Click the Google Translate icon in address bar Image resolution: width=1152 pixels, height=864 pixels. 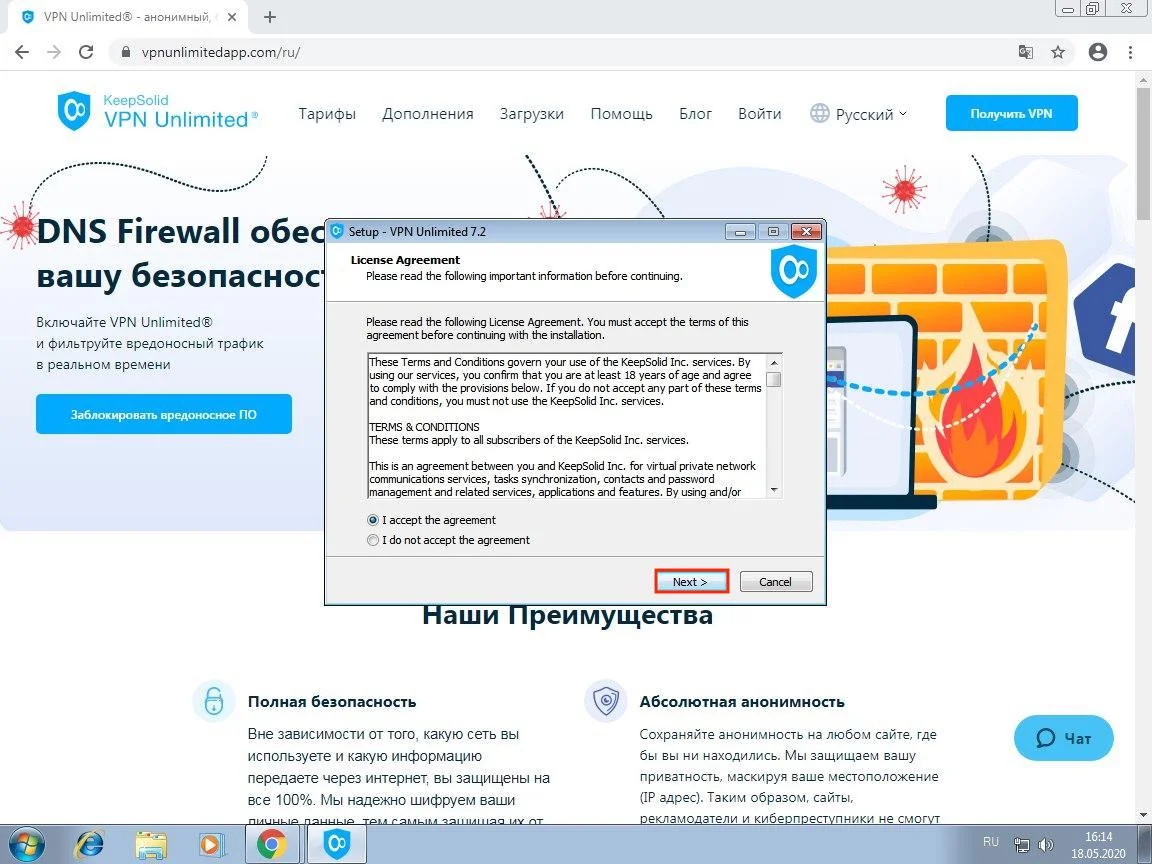point(1026,52)
